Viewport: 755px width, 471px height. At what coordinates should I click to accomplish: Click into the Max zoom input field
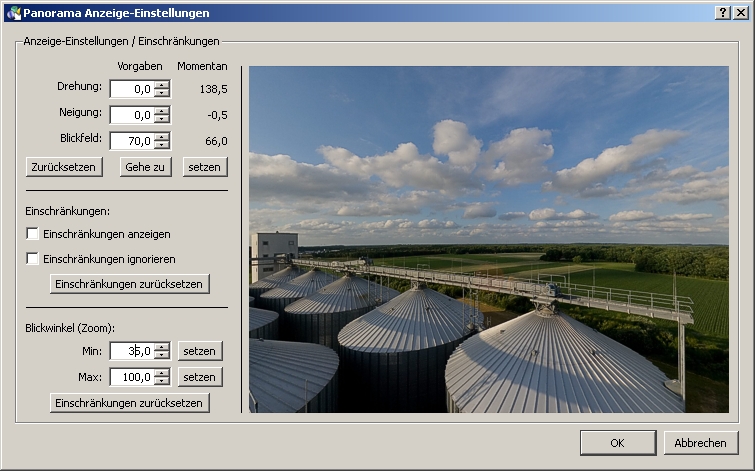131,377
